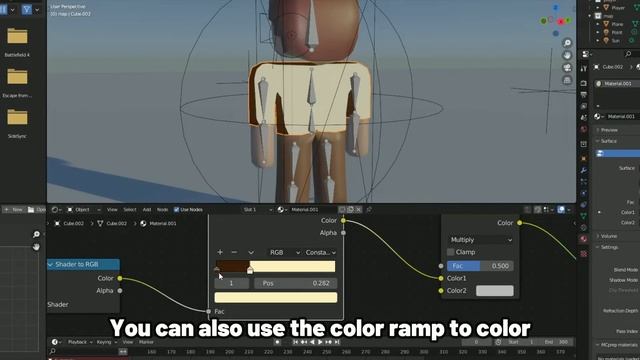Open the Object Data properties green triangle tab
640x360 pixels.
tap(584, 216)
